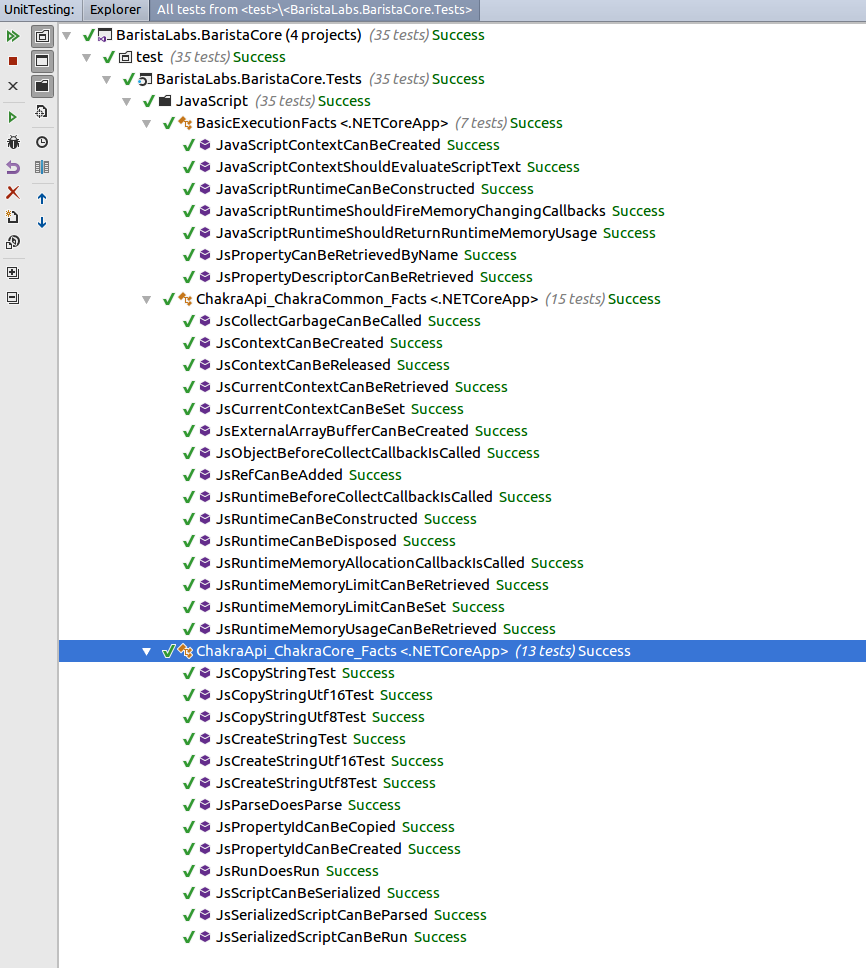Image resolution: width=866 pixels, height=968 pixels.
Task: Select JsContextCanBeReleased test
Action: [303, 365]
